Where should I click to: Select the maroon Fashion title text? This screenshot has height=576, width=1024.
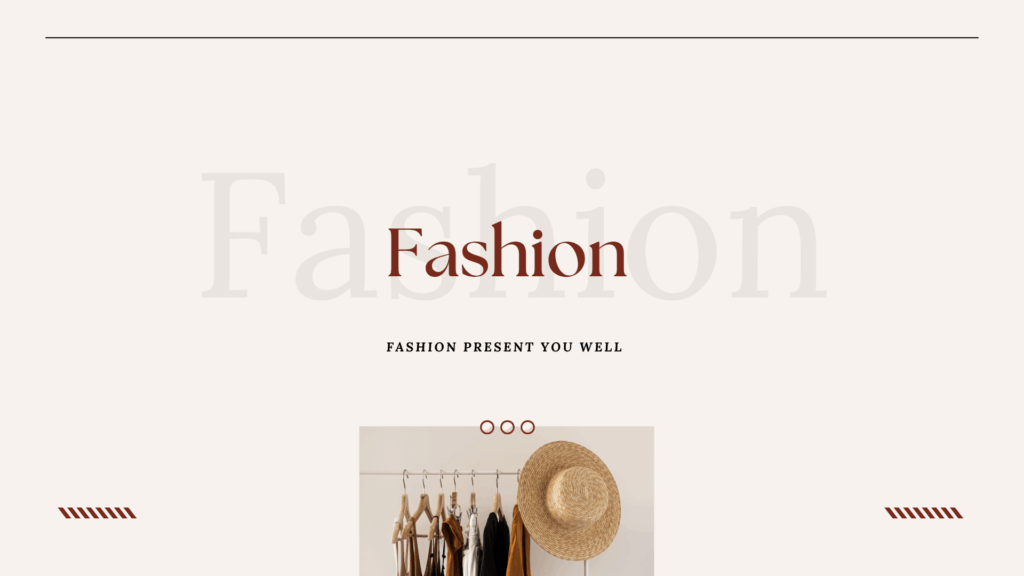click(507, 251)
